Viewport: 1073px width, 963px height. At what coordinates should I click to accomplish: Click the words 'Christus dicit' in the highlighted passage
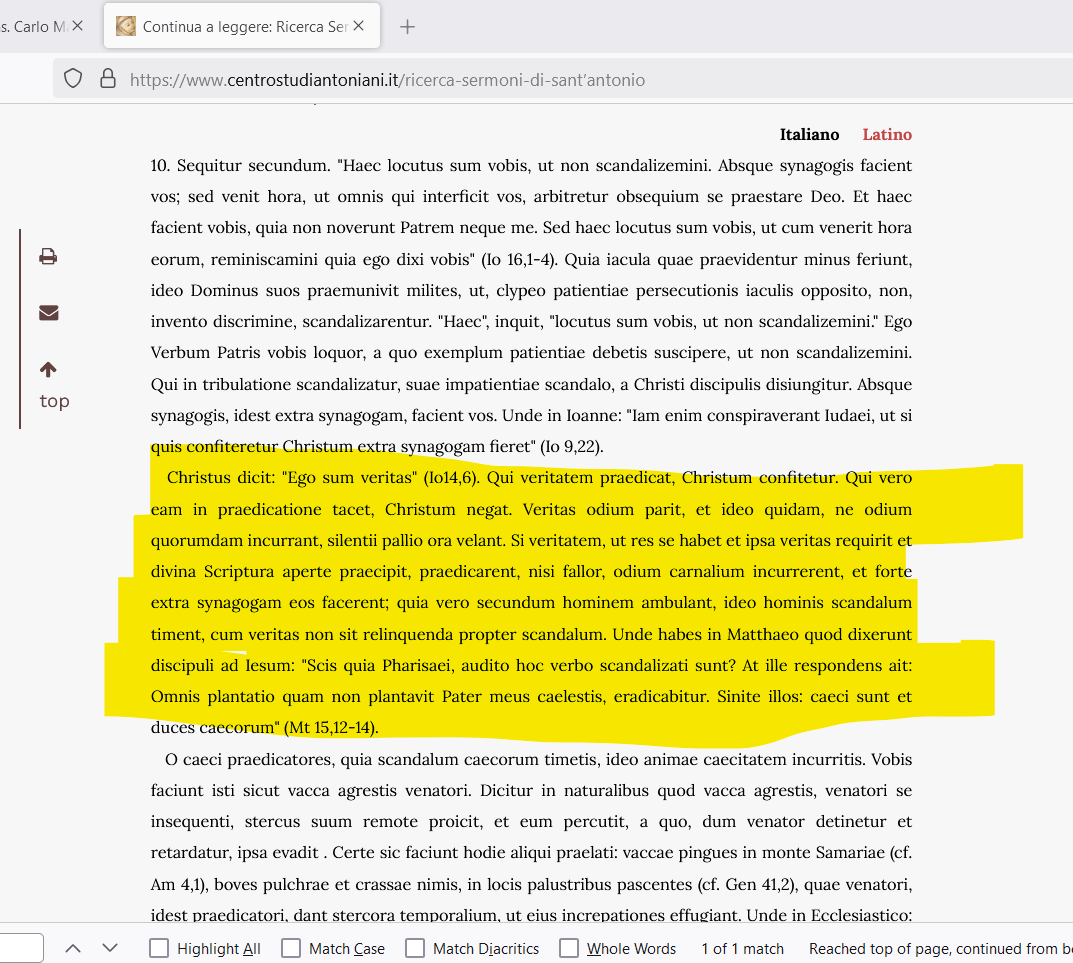pos(221,478)
